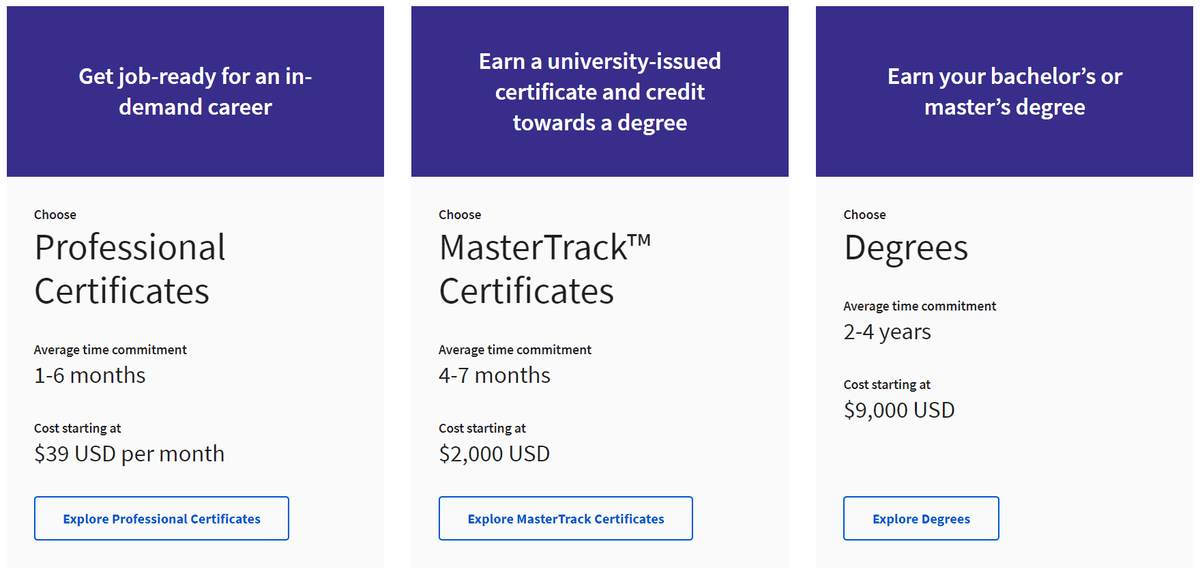Click the '$2,000 USD' price text
Viewport: 1200px width, 576px height.
point(494,454)
